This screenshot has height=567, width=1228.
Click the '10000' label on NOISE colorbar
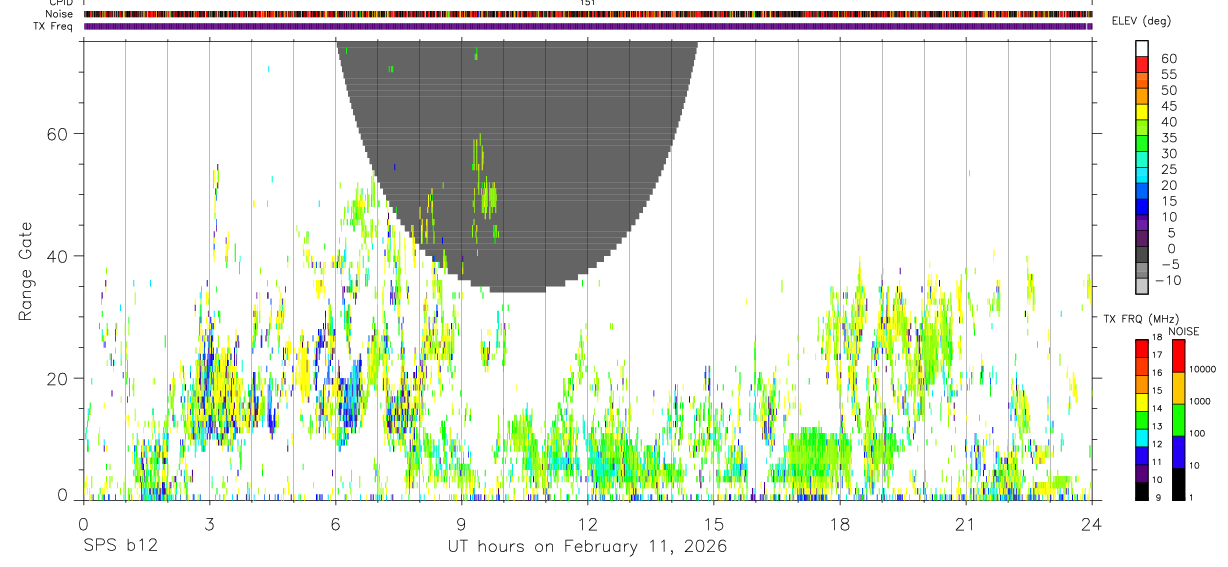[1203, 369]
